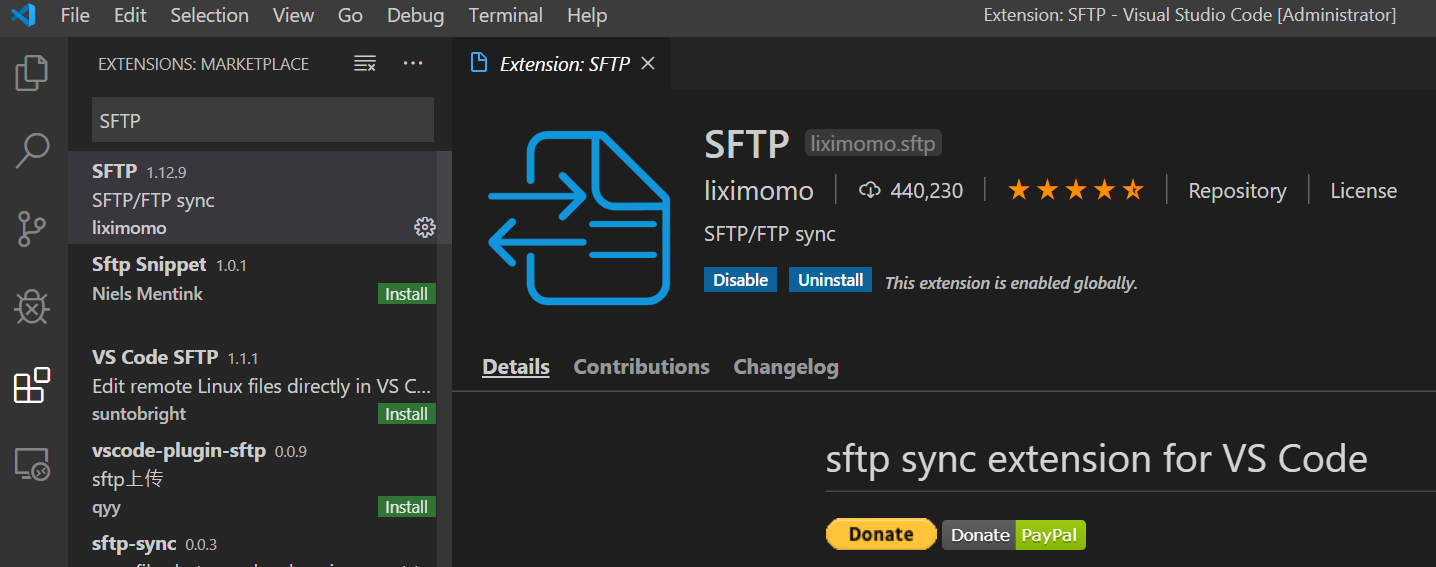Screen dimensions: 1436x567
Task: Install vscode-plugin-sftp by qyy
Action: pos(407,507)
